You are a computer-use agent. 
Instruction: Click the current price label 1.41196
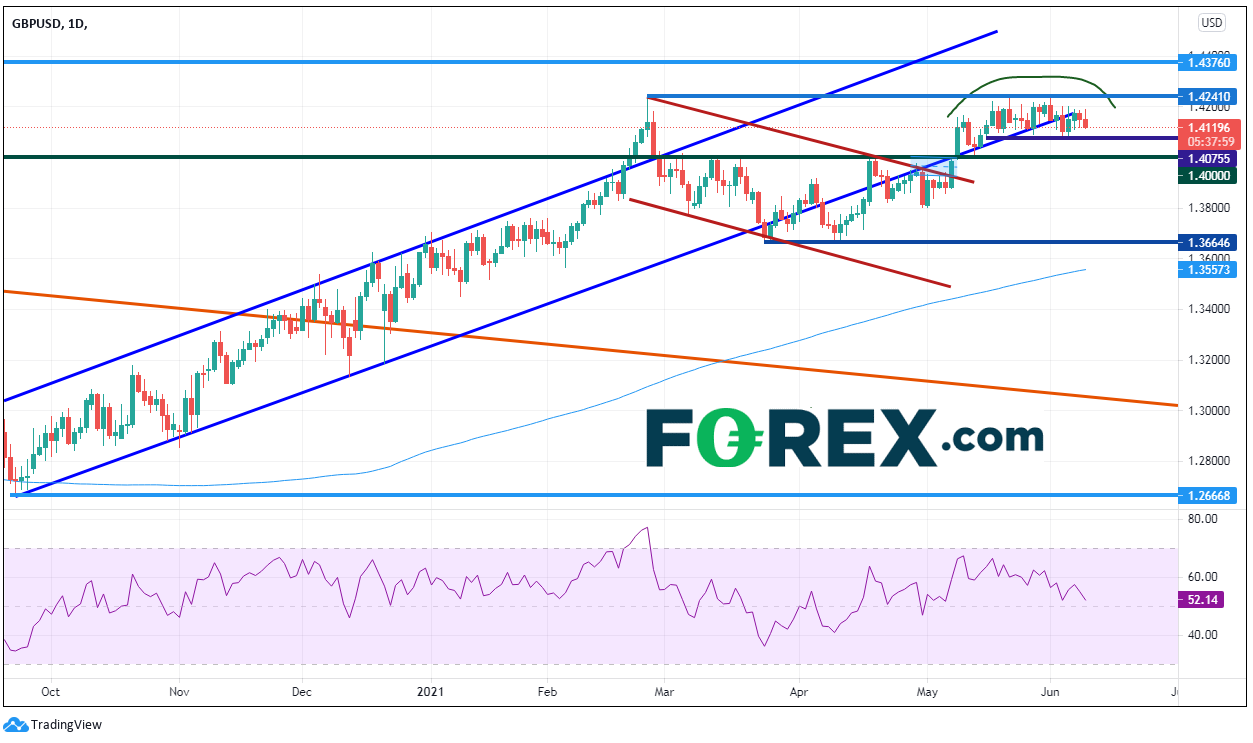[1209, 128]
